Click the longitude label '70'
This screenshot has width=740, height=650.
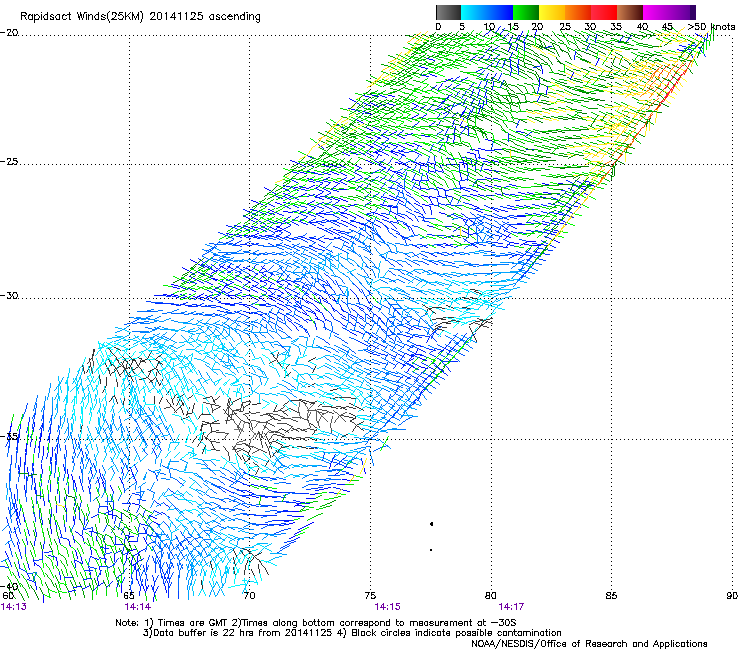tap(250, 596)
